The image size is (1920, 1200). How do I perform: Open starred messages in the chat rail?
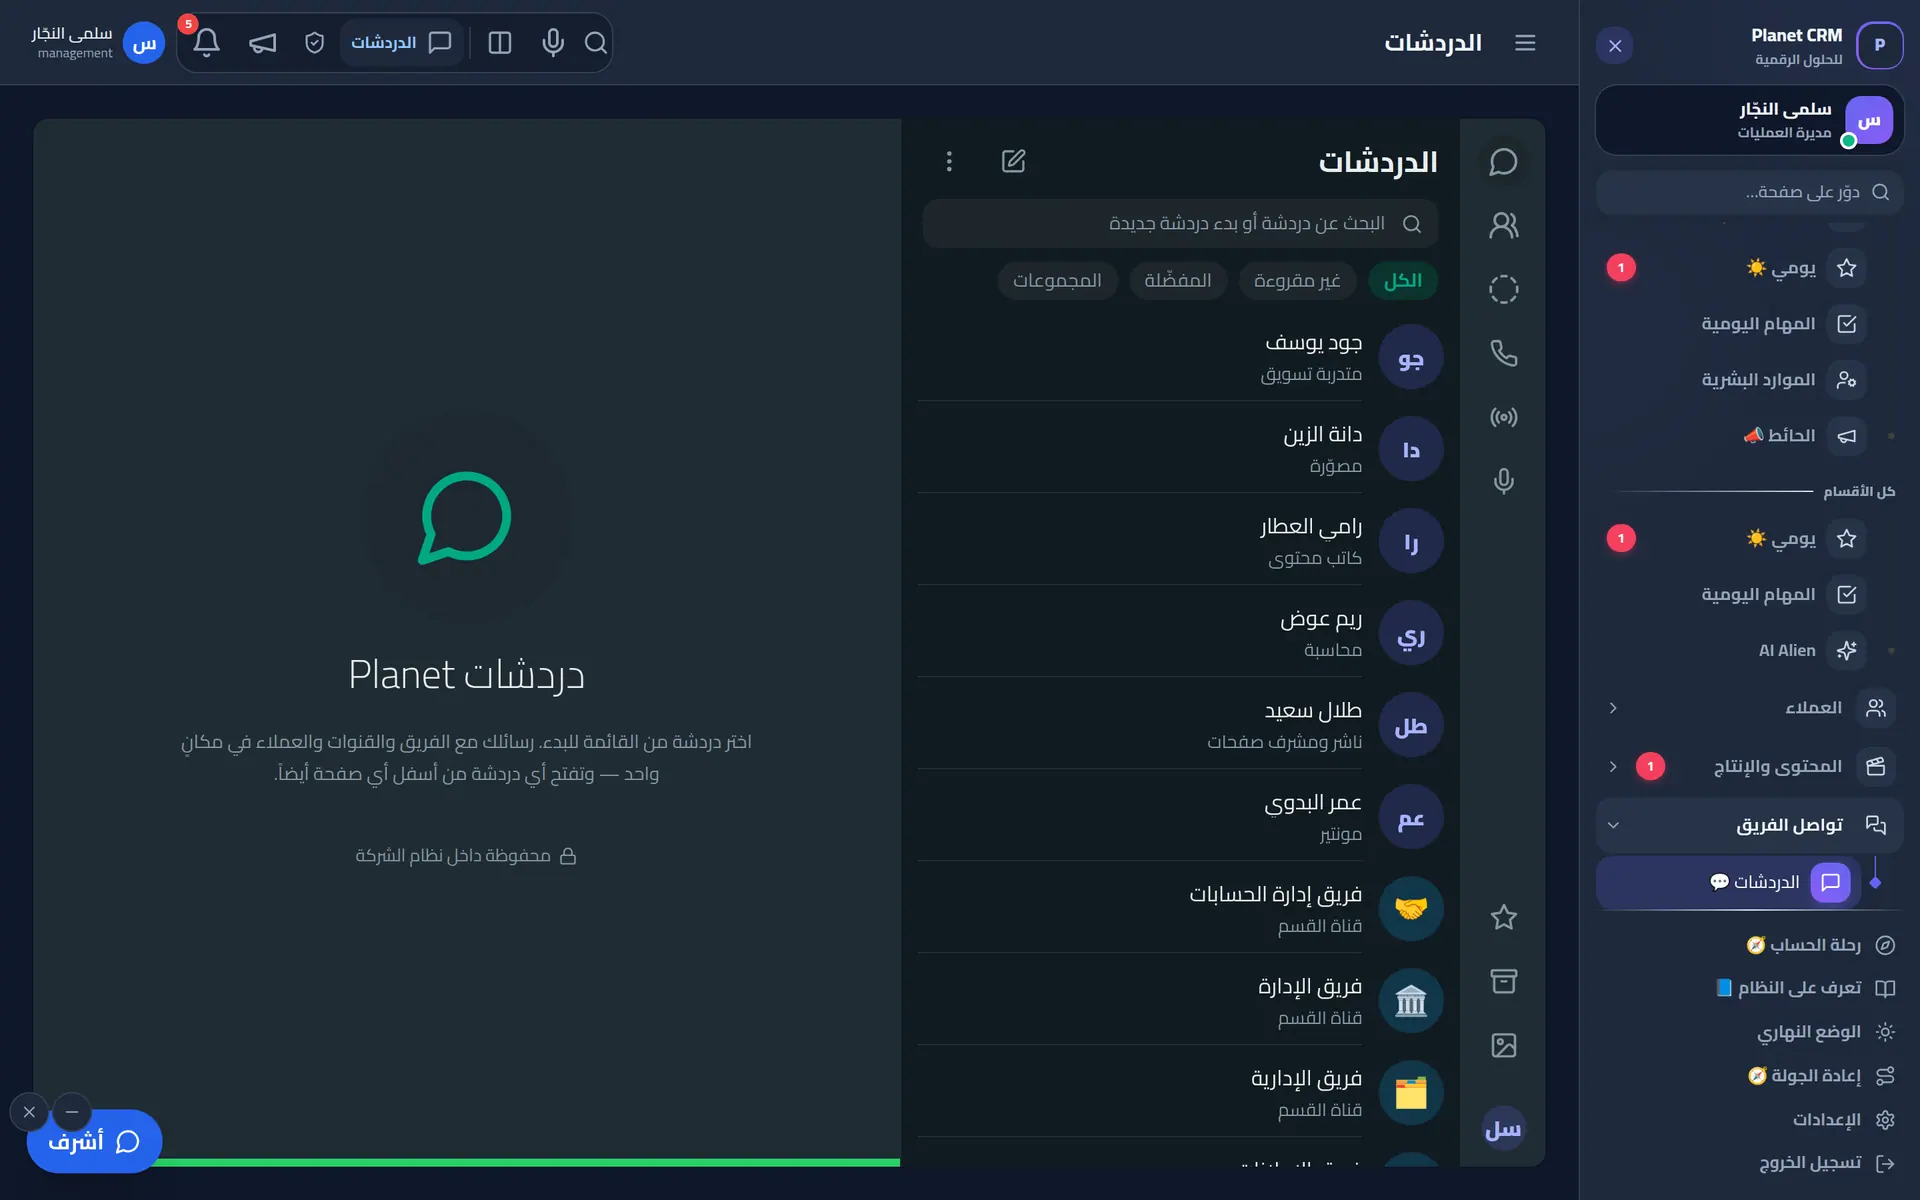[x=1503, y=917]
